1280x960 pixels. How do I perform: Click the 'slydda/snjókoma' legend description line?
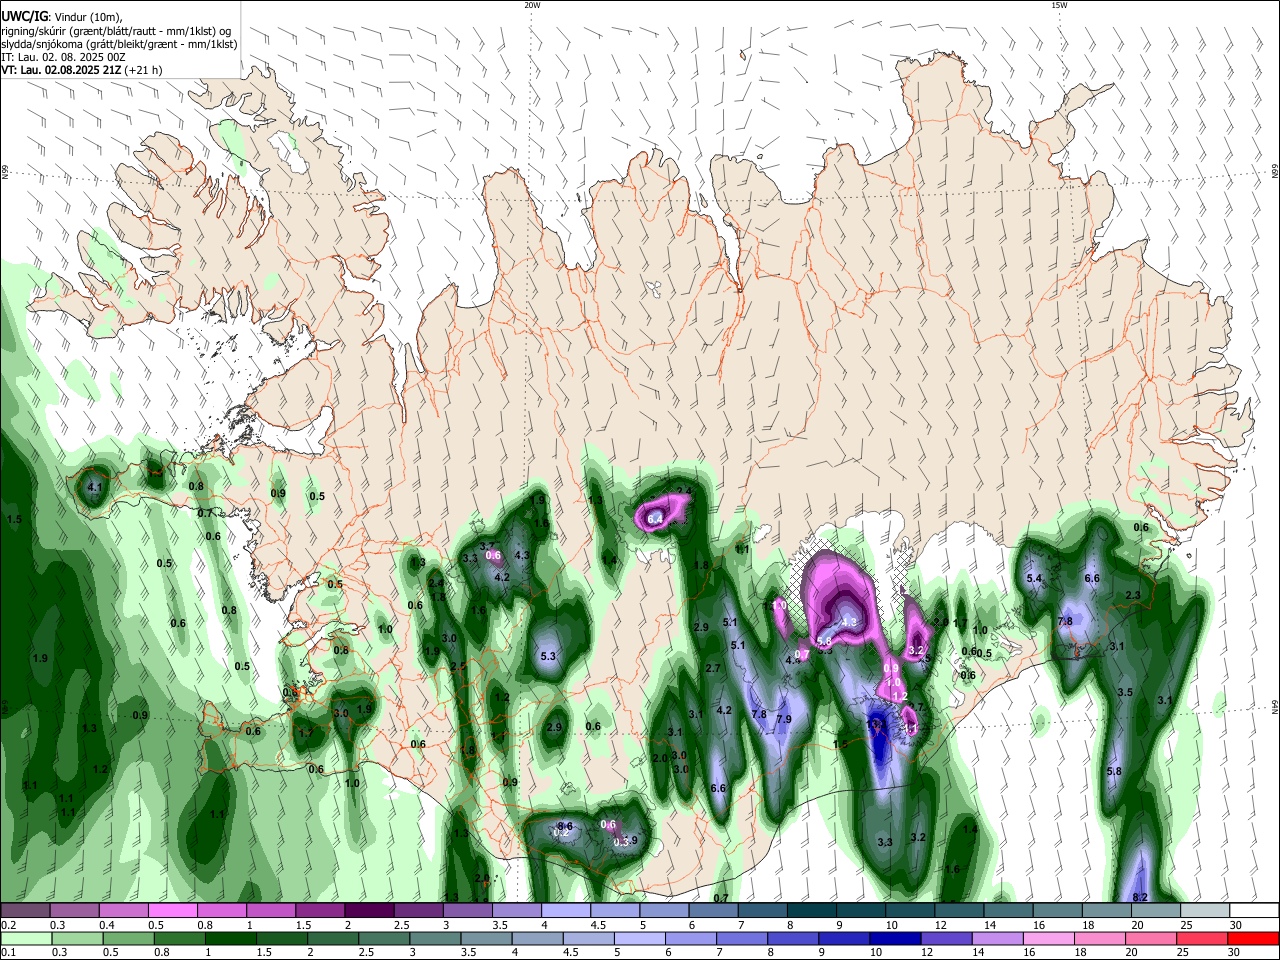pyautogui.click(x=119, y=44)
